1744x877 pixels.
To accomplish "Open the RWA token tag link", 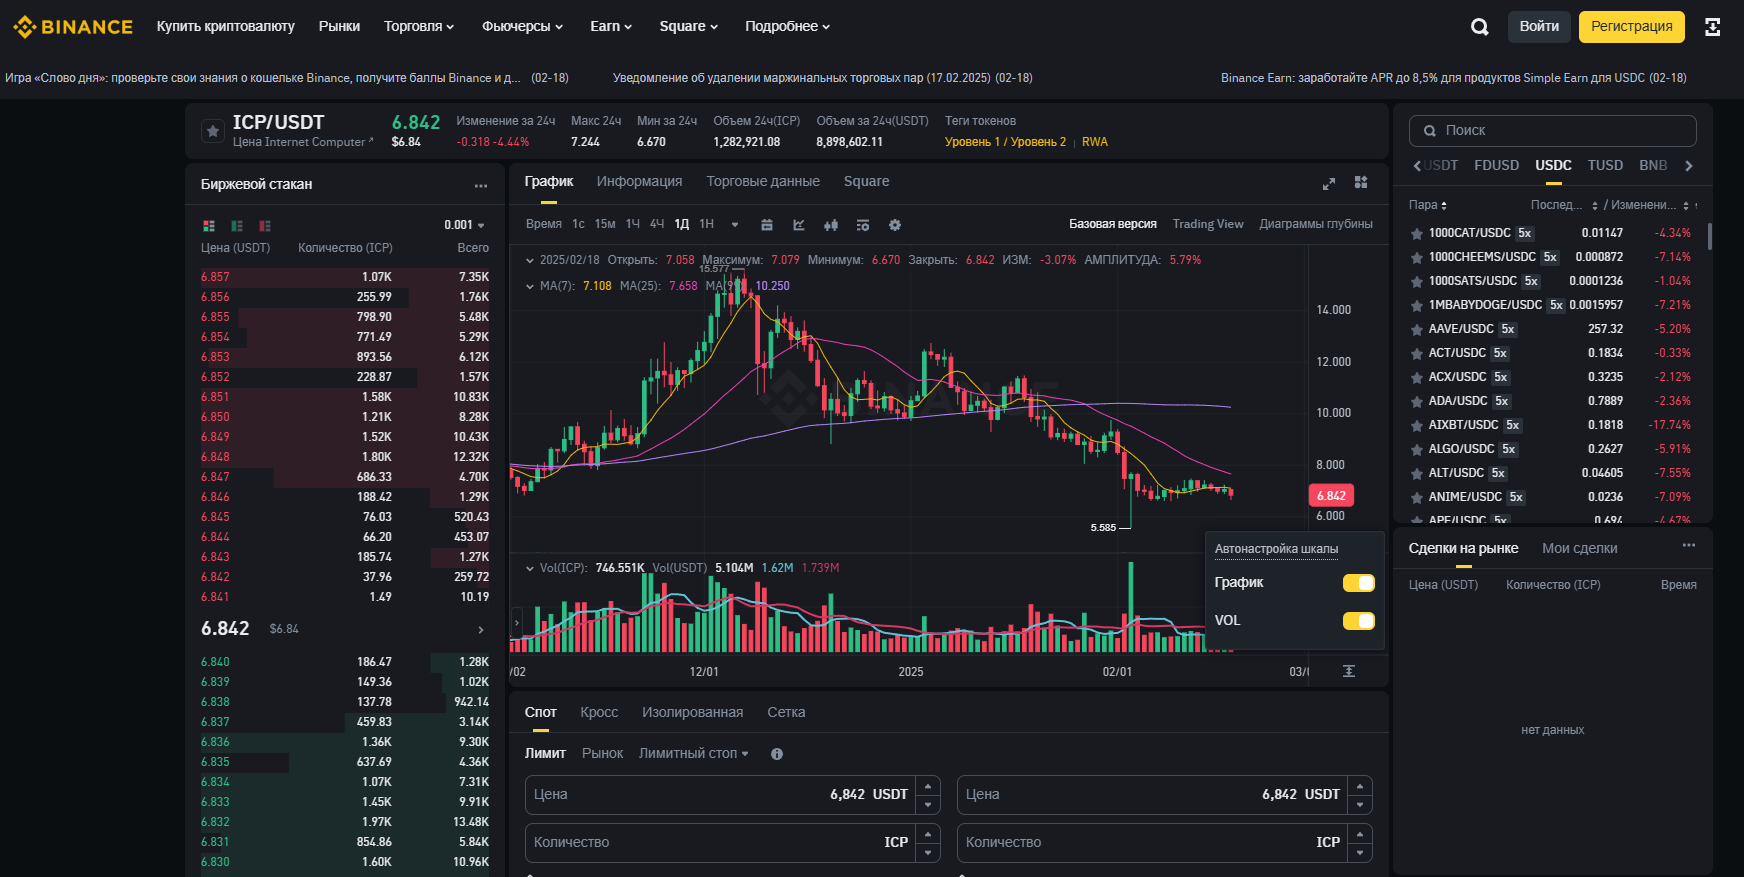I will 1095,142.
